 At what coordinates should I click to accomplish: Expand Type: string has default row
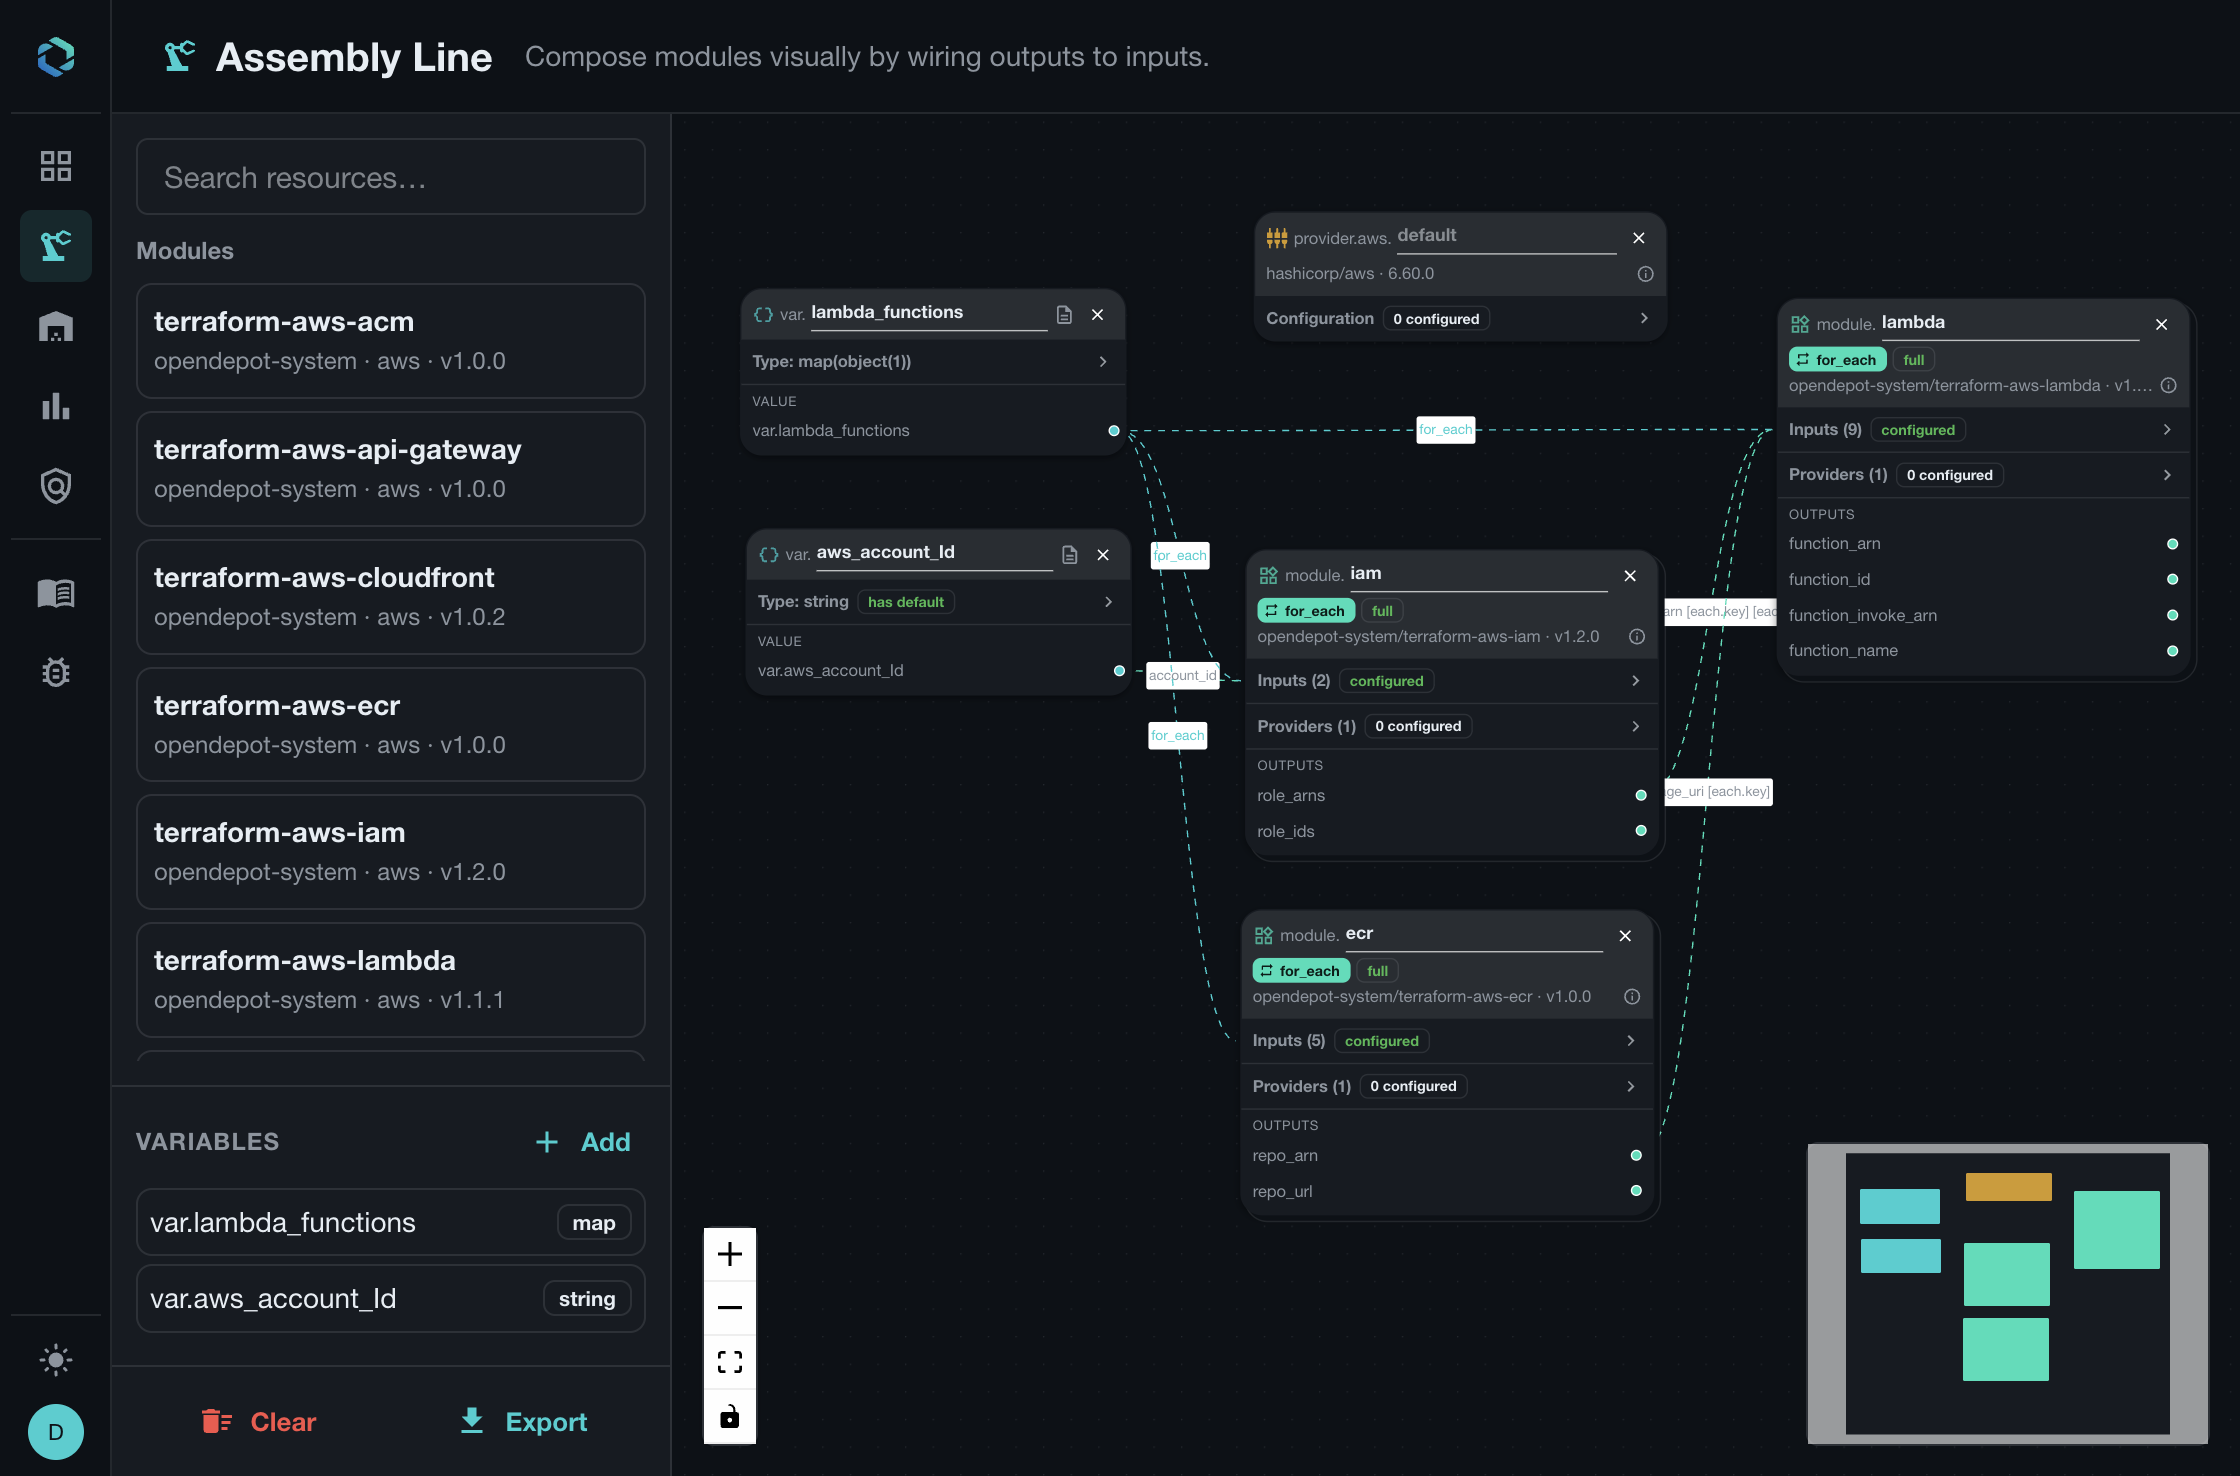937,601
